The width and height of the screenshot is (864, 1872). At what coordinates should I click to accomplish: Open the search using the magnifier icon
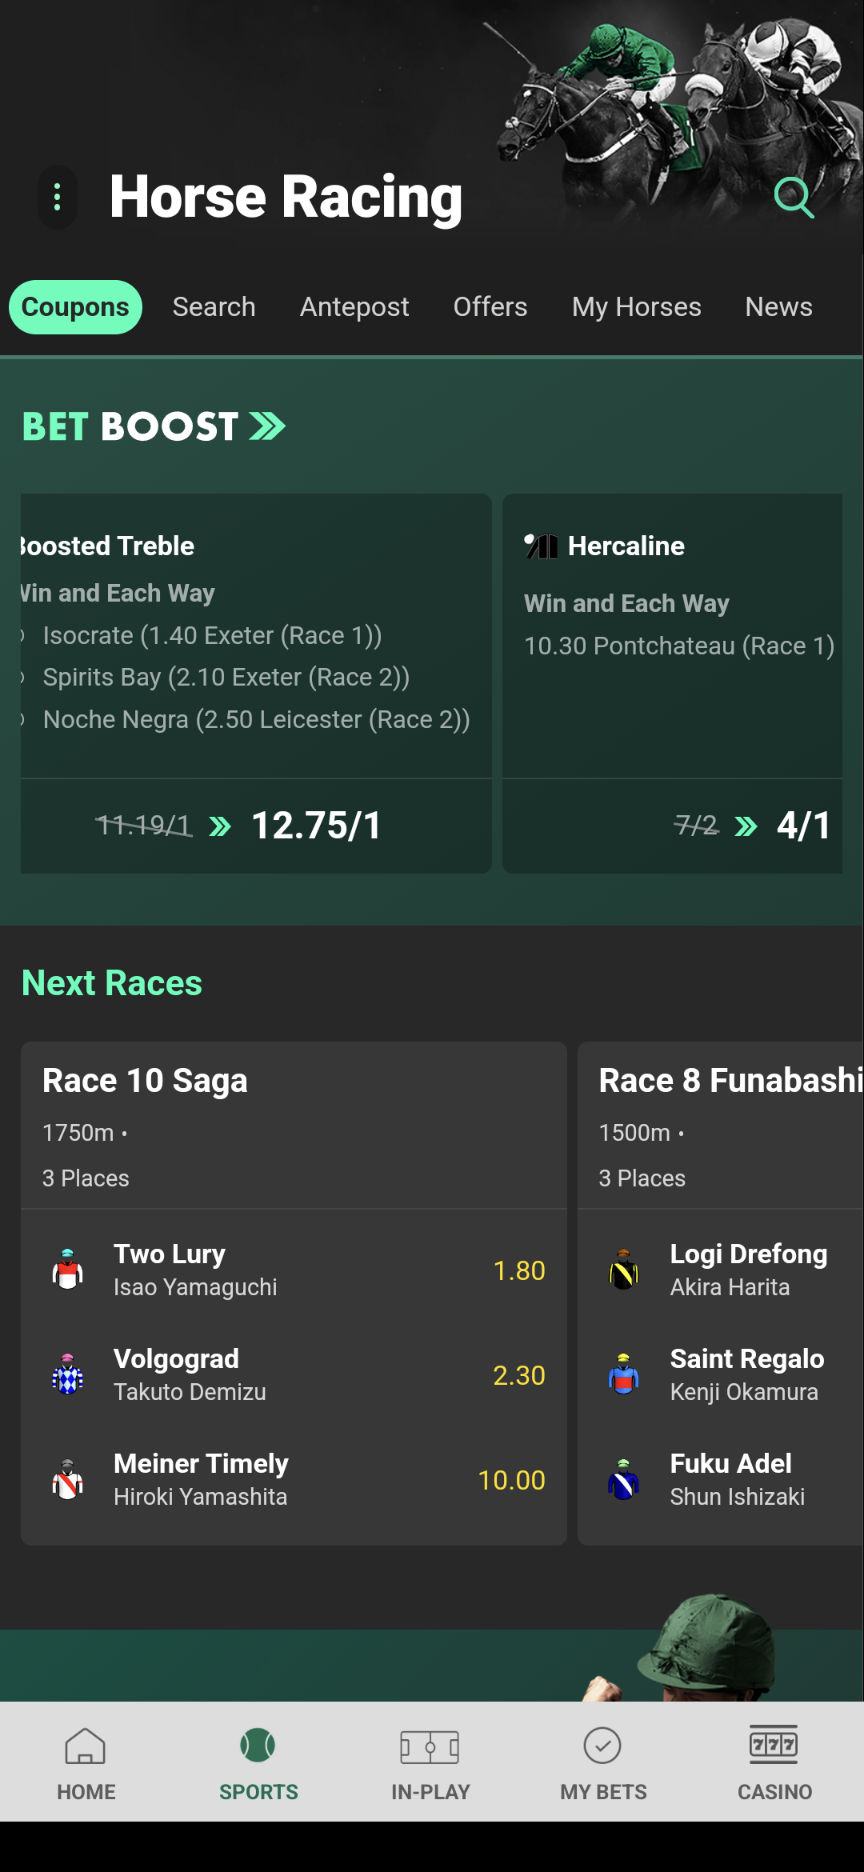point(793,197)
